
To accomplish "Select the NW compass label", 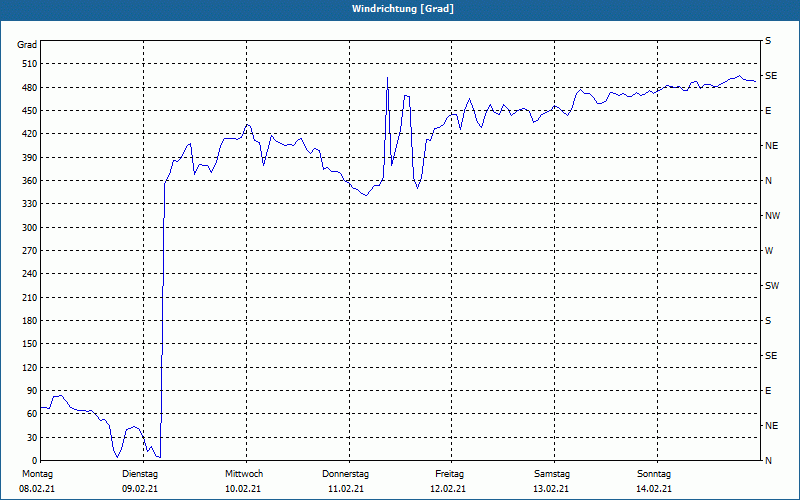I will [772, 216].
